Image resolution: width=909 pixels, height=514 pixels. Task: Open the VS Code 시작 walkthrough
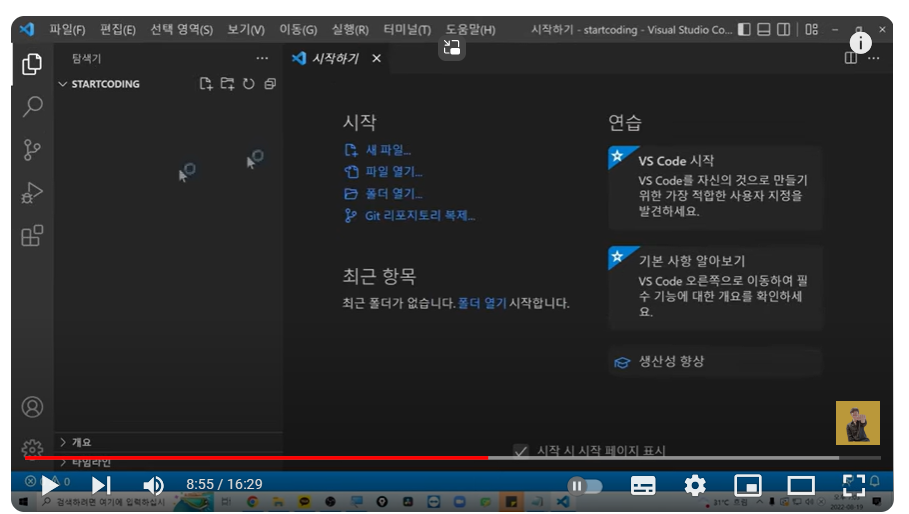coord(715,187)
